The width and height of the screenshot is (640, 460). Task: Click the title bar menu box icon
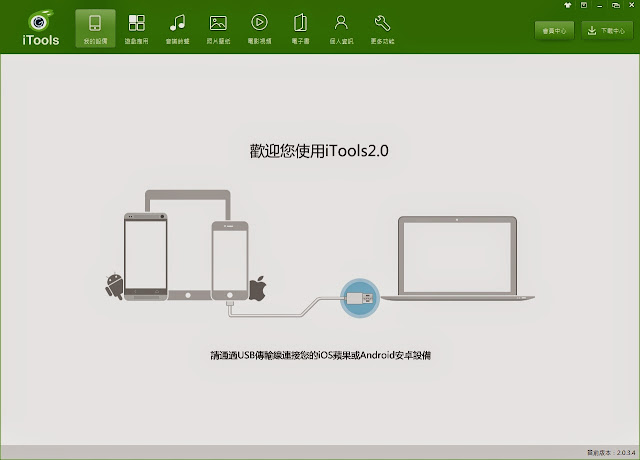click(x=584, y=5)
